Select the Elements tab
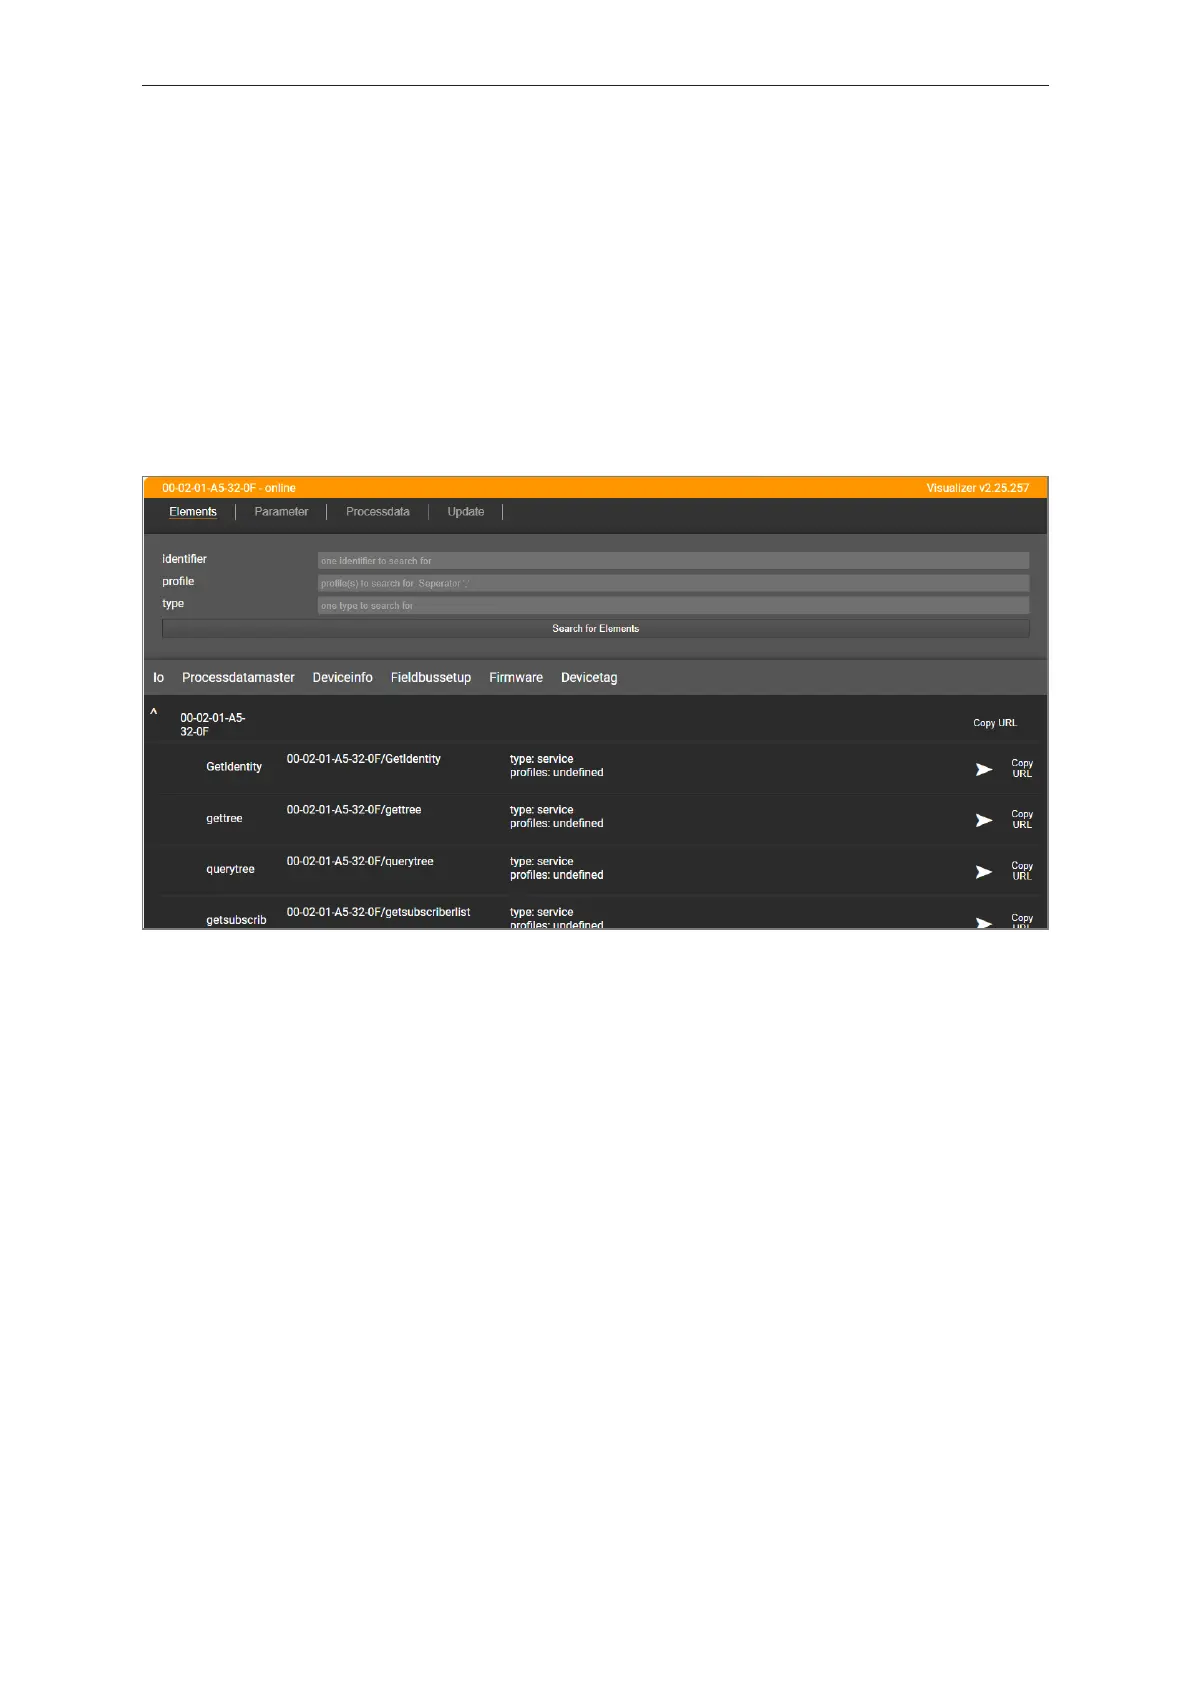Image resolution: width=1191 pixels, height=1684 pixels. coord(193,512)
